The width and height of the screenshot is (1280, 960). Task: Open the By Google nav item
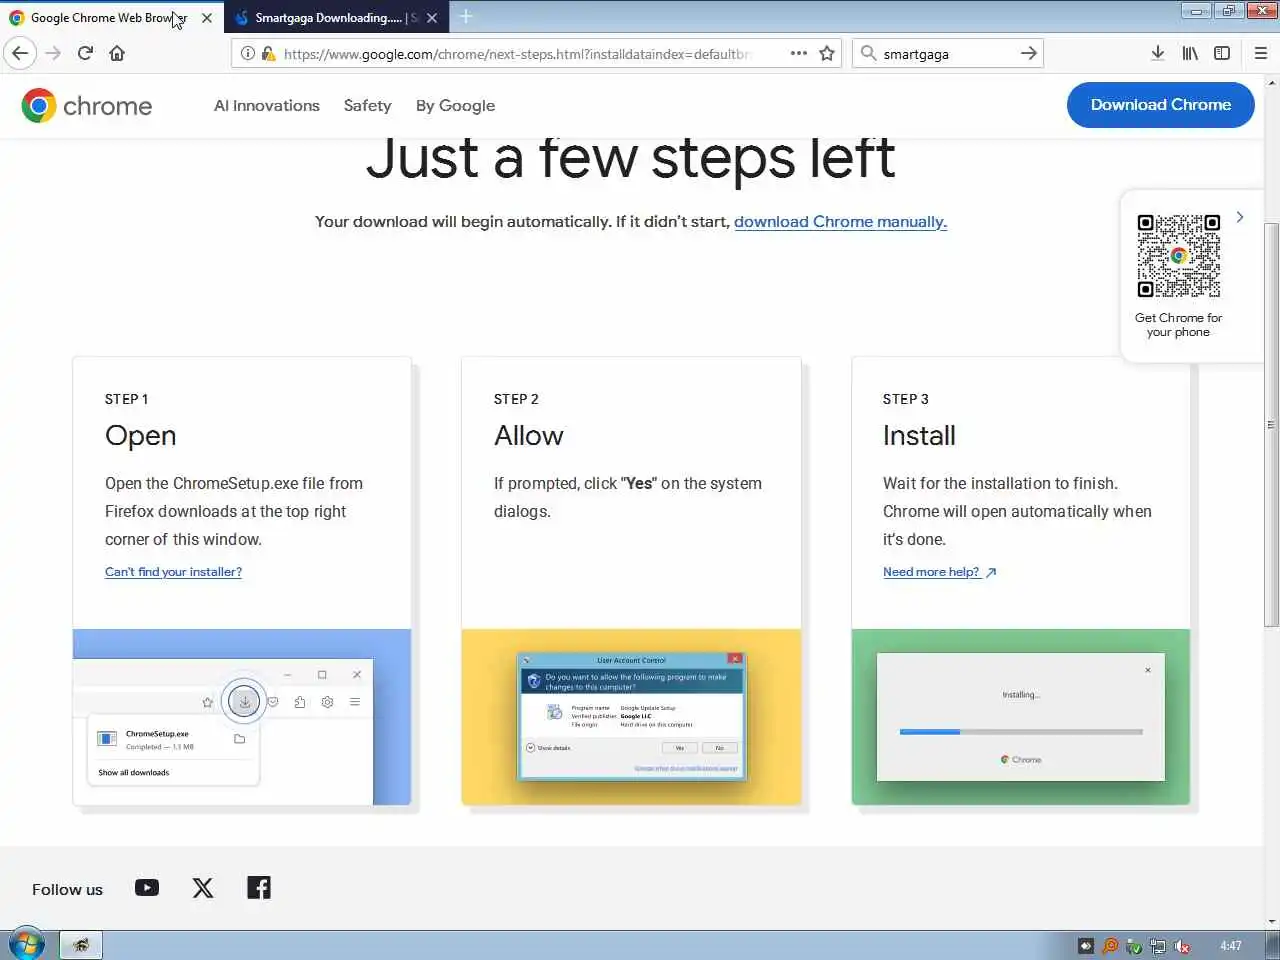coord(455,106)
